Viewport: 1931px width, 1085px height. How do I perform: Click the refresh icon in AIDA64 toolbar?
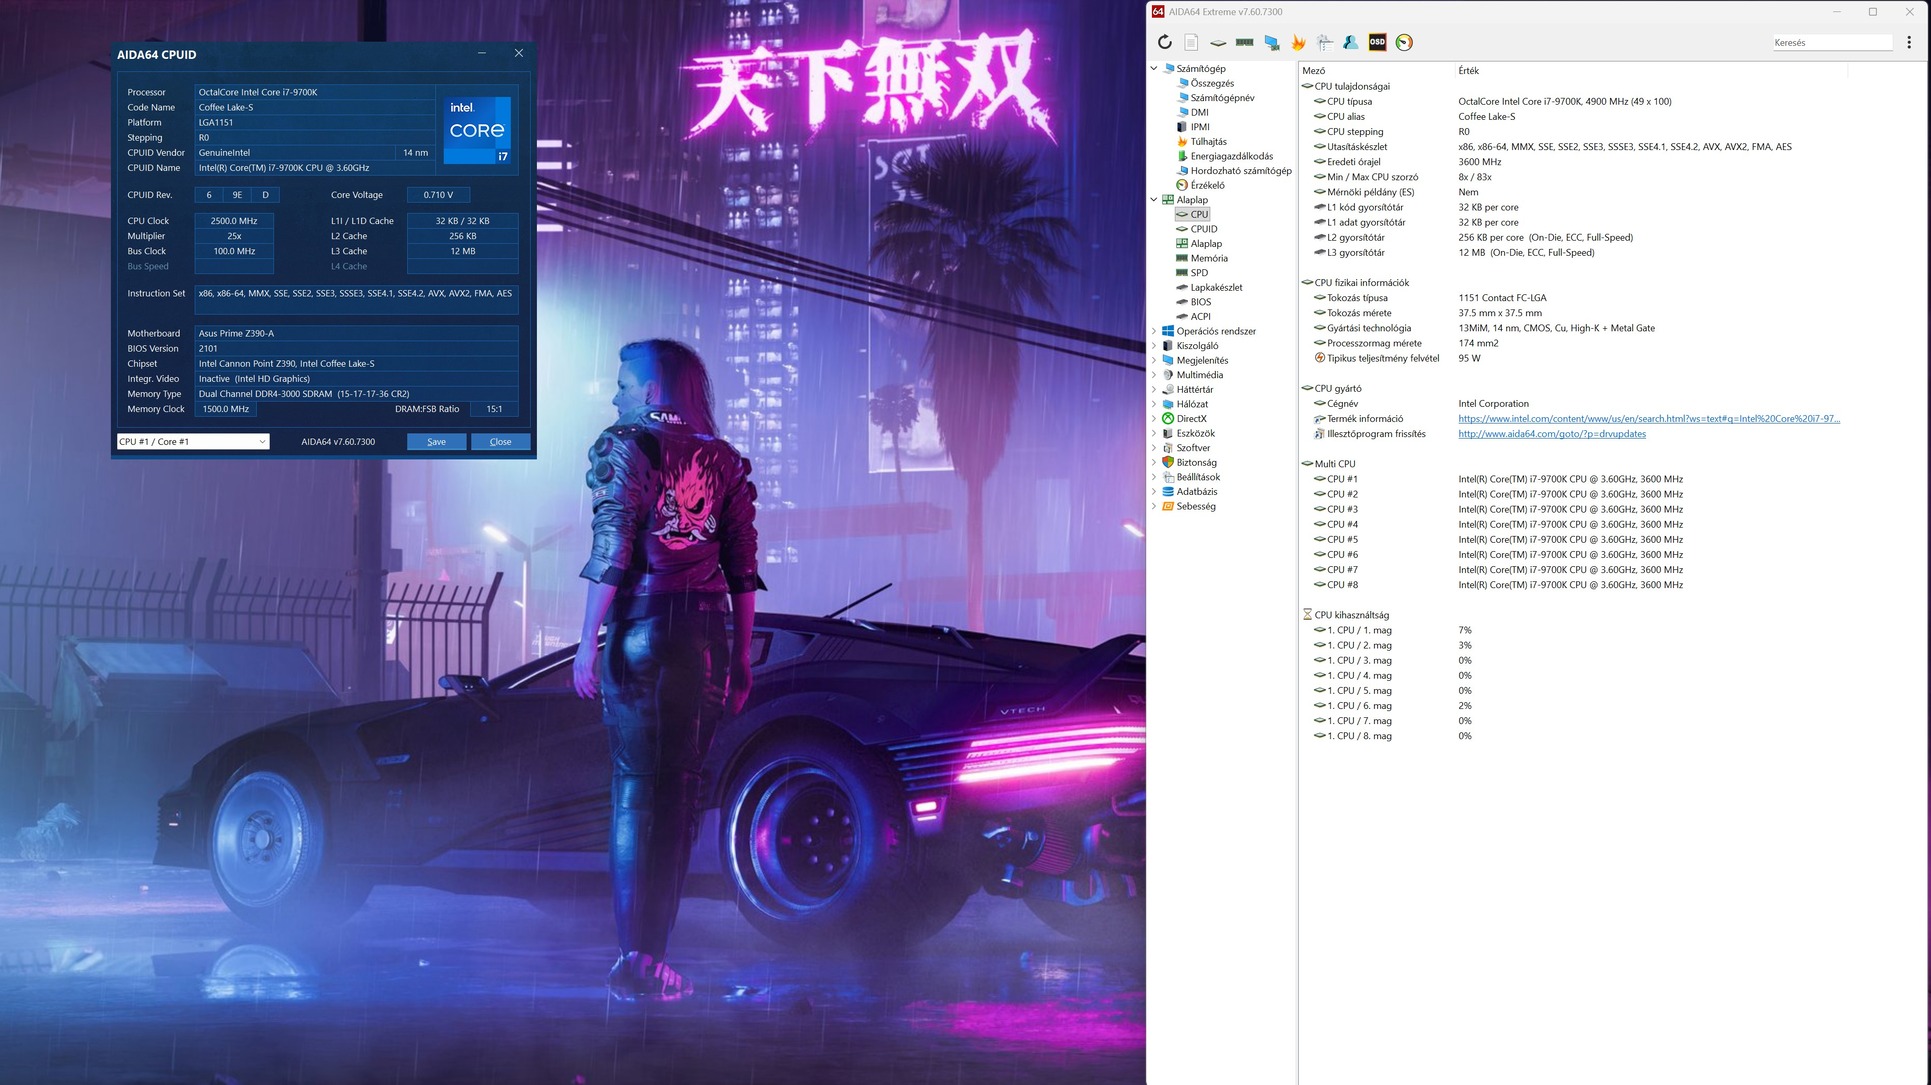point(1164,42)
